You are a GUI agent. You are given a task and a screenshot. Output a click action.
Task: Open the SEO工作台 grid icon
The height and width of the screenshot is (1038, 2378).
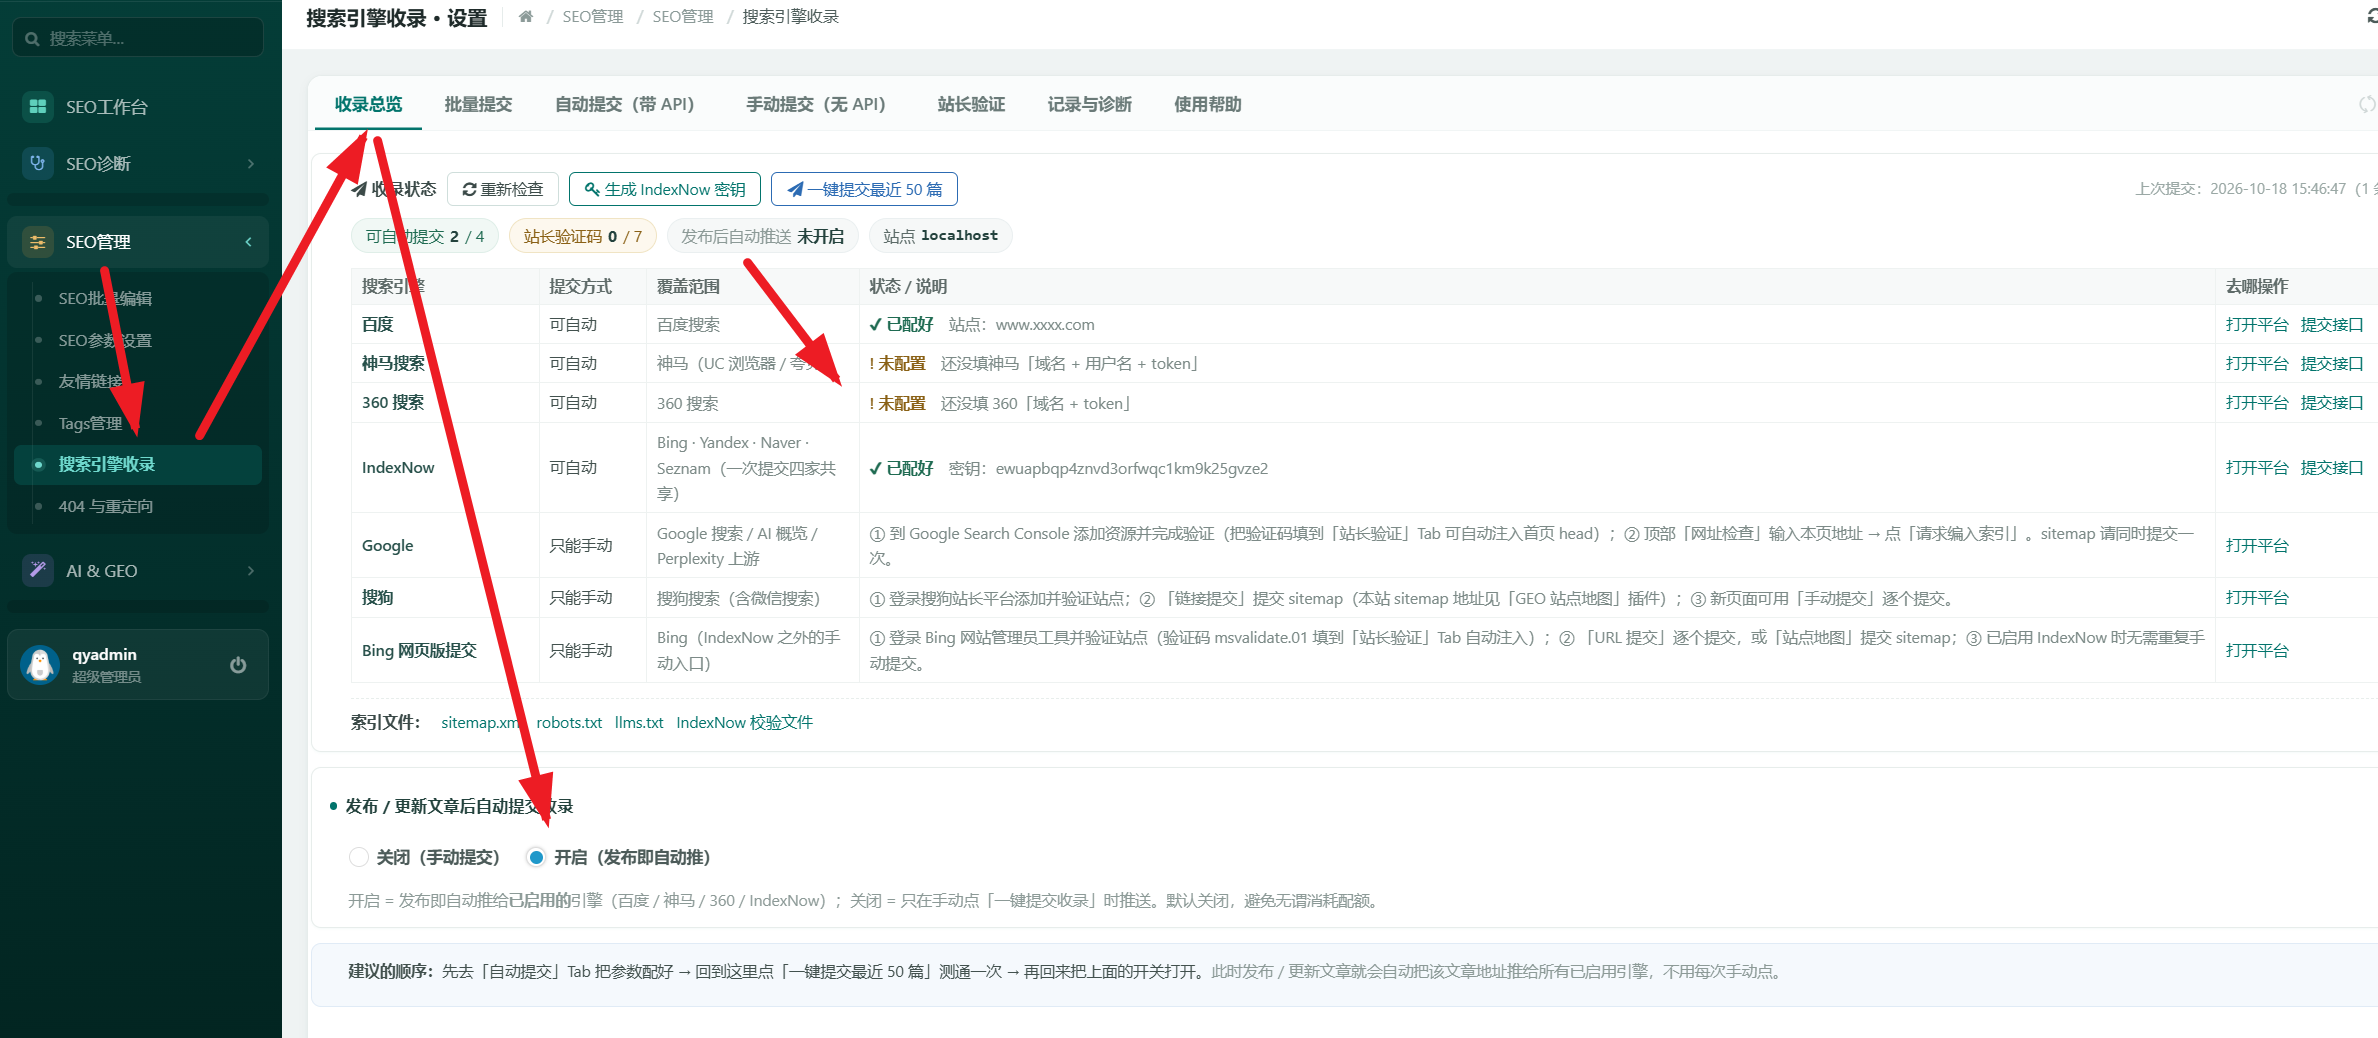tap(38, 106)
